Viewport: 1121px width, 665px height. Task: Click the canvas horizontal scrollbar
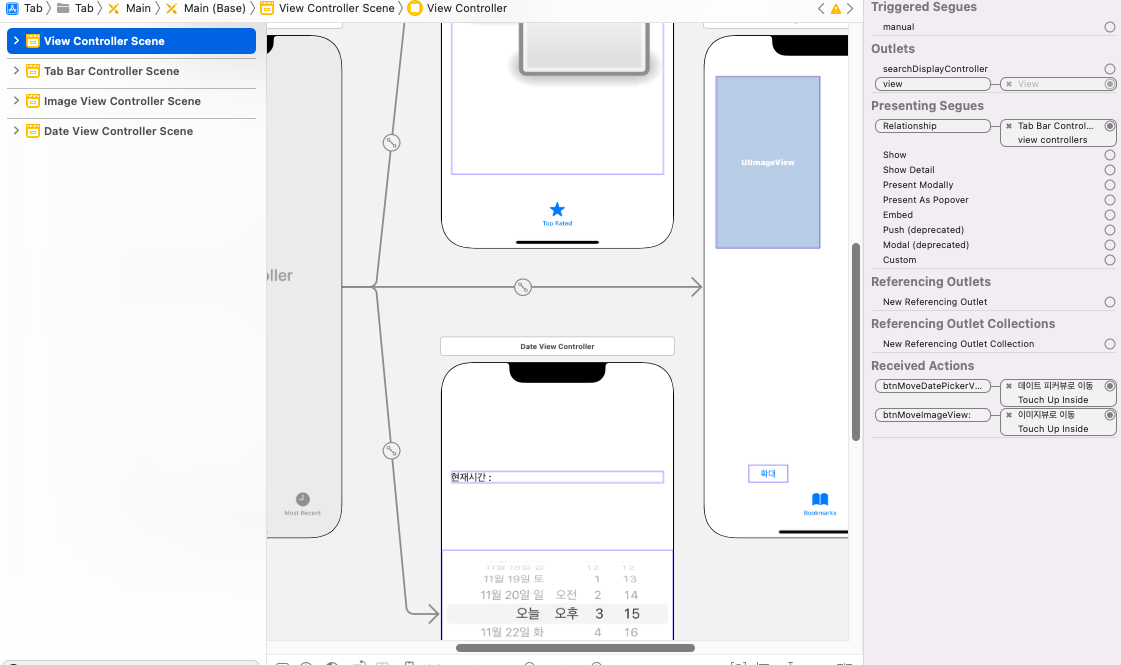[x=576, y=648]
